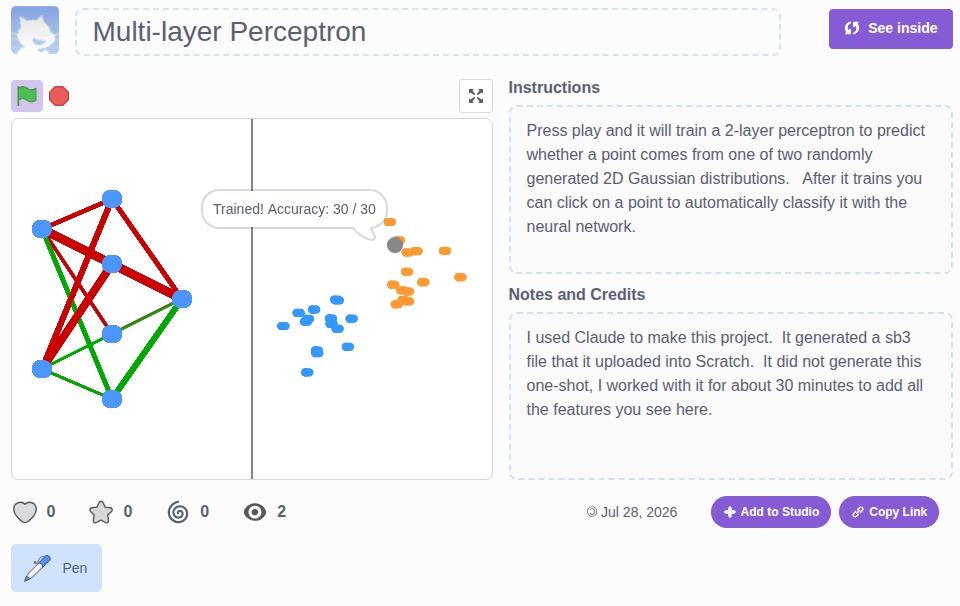Love this project with heart icon
This screenshot has width=960, height=606.
point(25,512)
